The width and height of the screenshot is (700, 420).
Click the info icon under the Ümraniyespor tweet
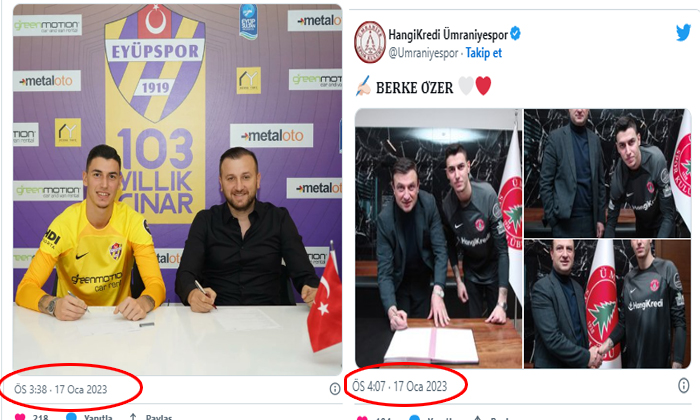[683, 385]
